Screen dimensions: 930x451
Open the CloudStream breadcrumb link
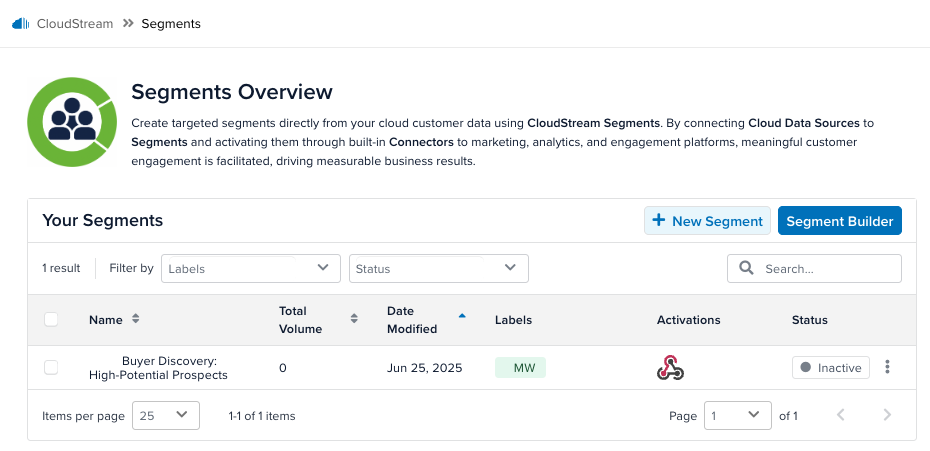point(75,24)
